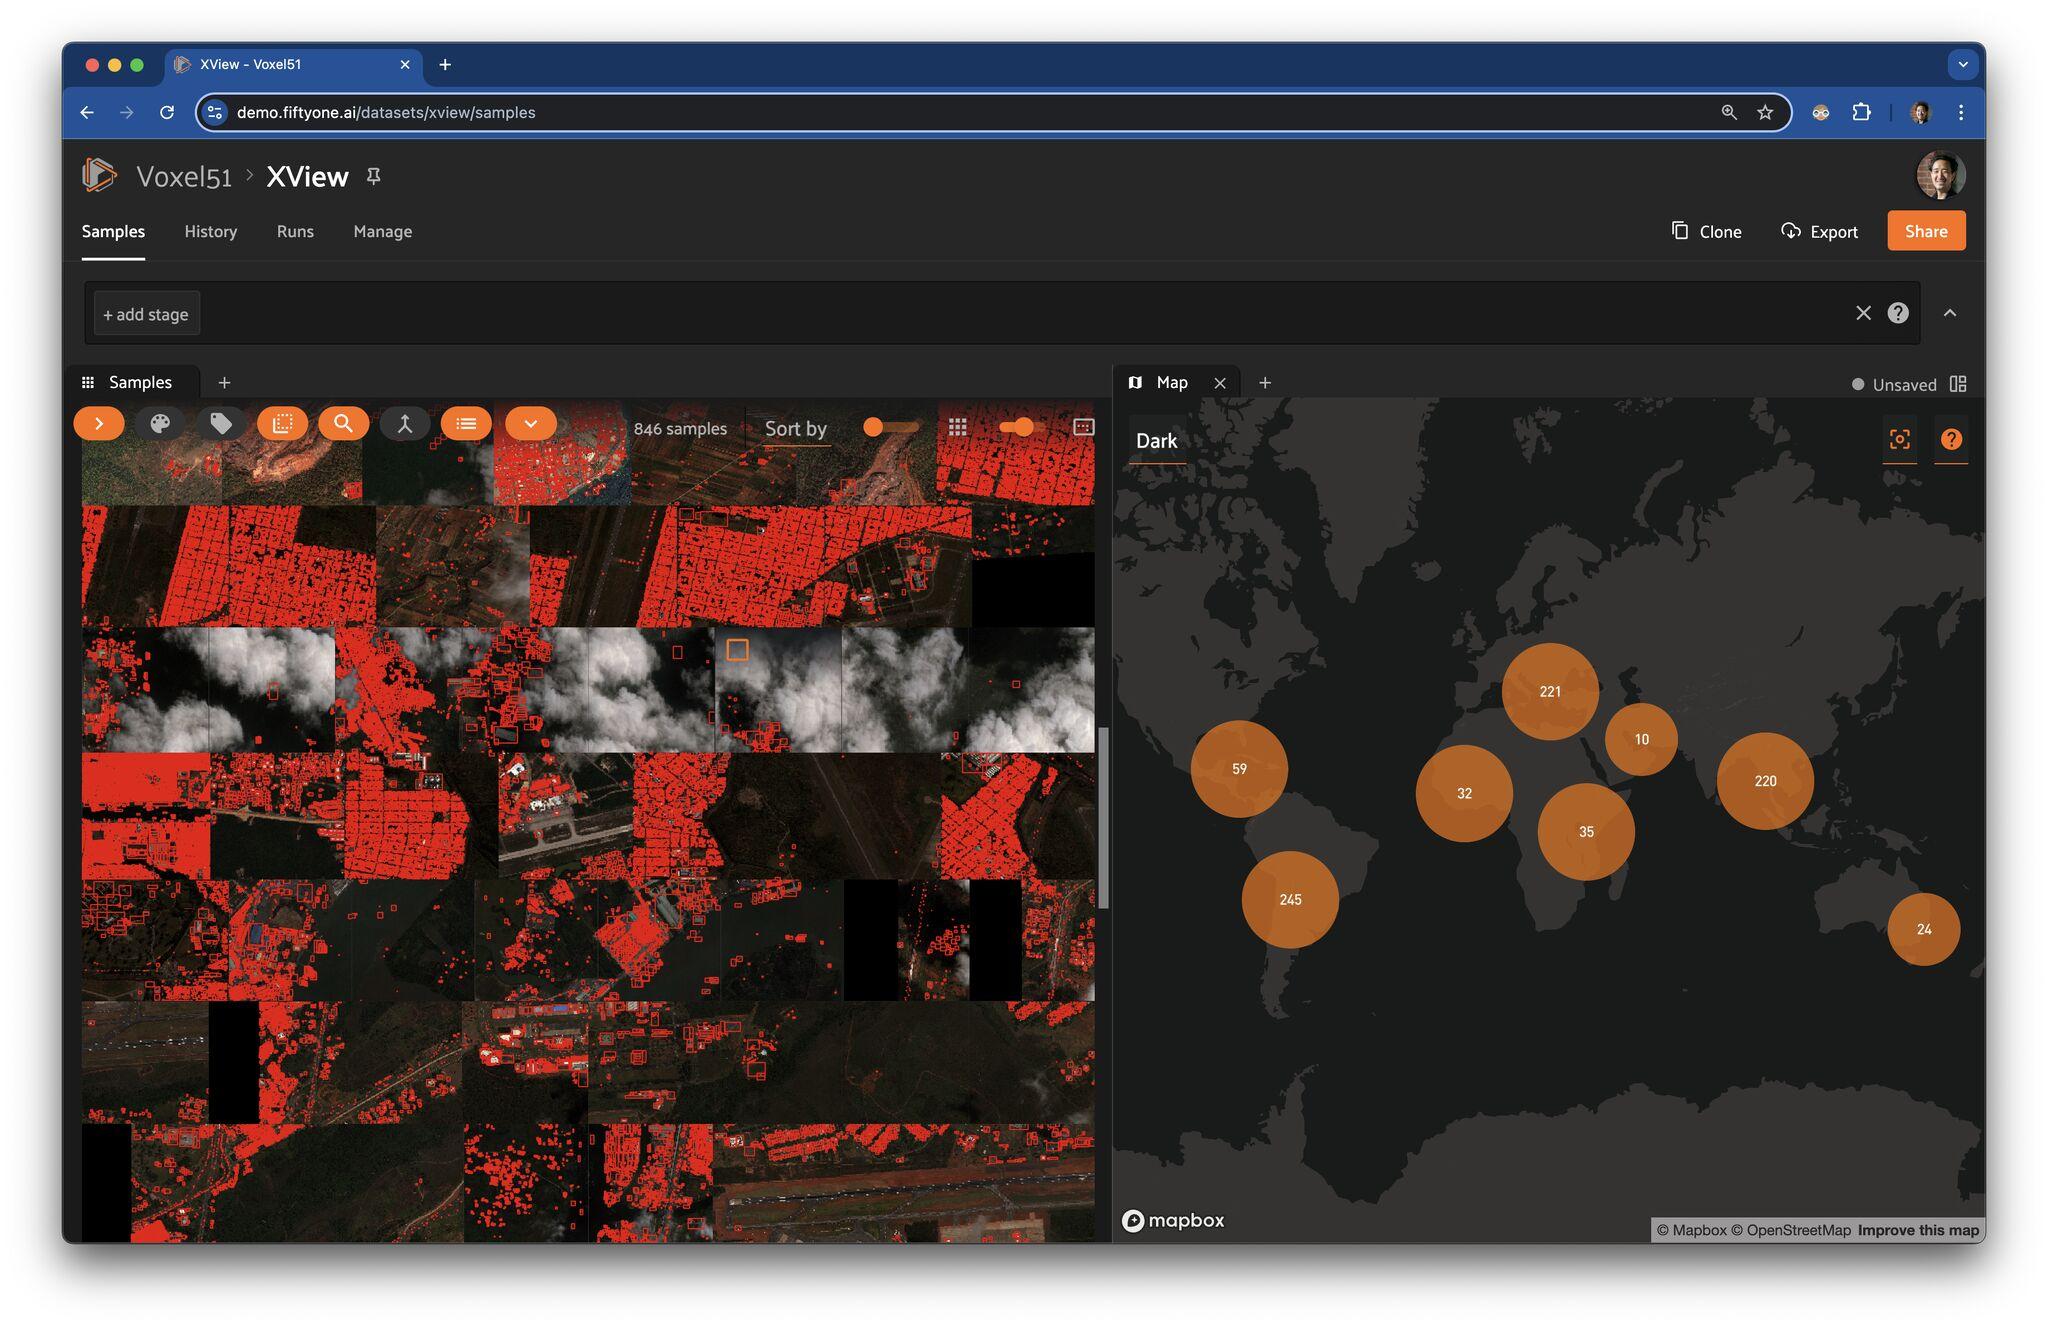Open the Sort by dropdown
2048x1326 pixels.
pos(796,429)
